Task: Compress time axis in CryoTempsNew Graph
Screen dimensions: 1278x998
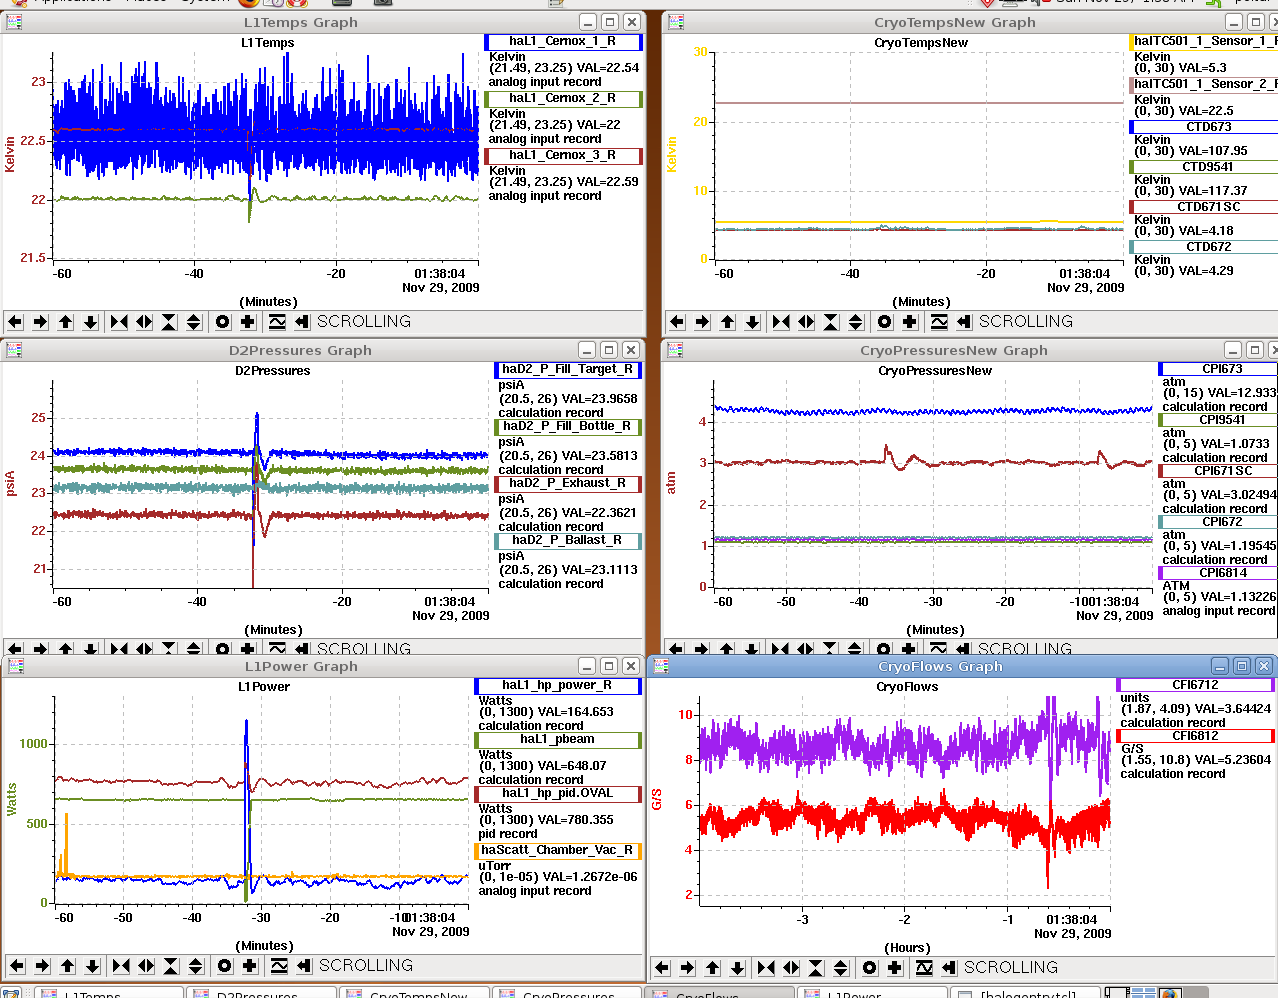Action: [x=781, y=322]
